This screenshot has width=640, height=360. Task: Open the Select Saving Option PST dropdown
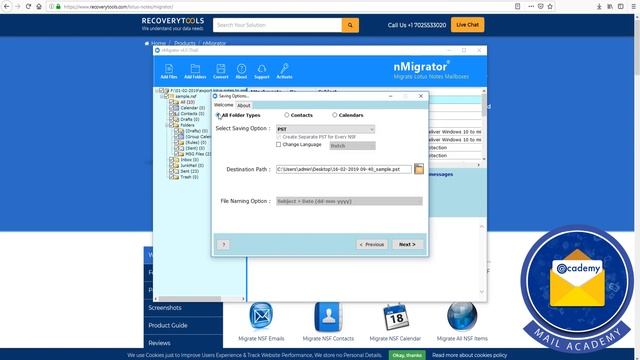point(325,129)
